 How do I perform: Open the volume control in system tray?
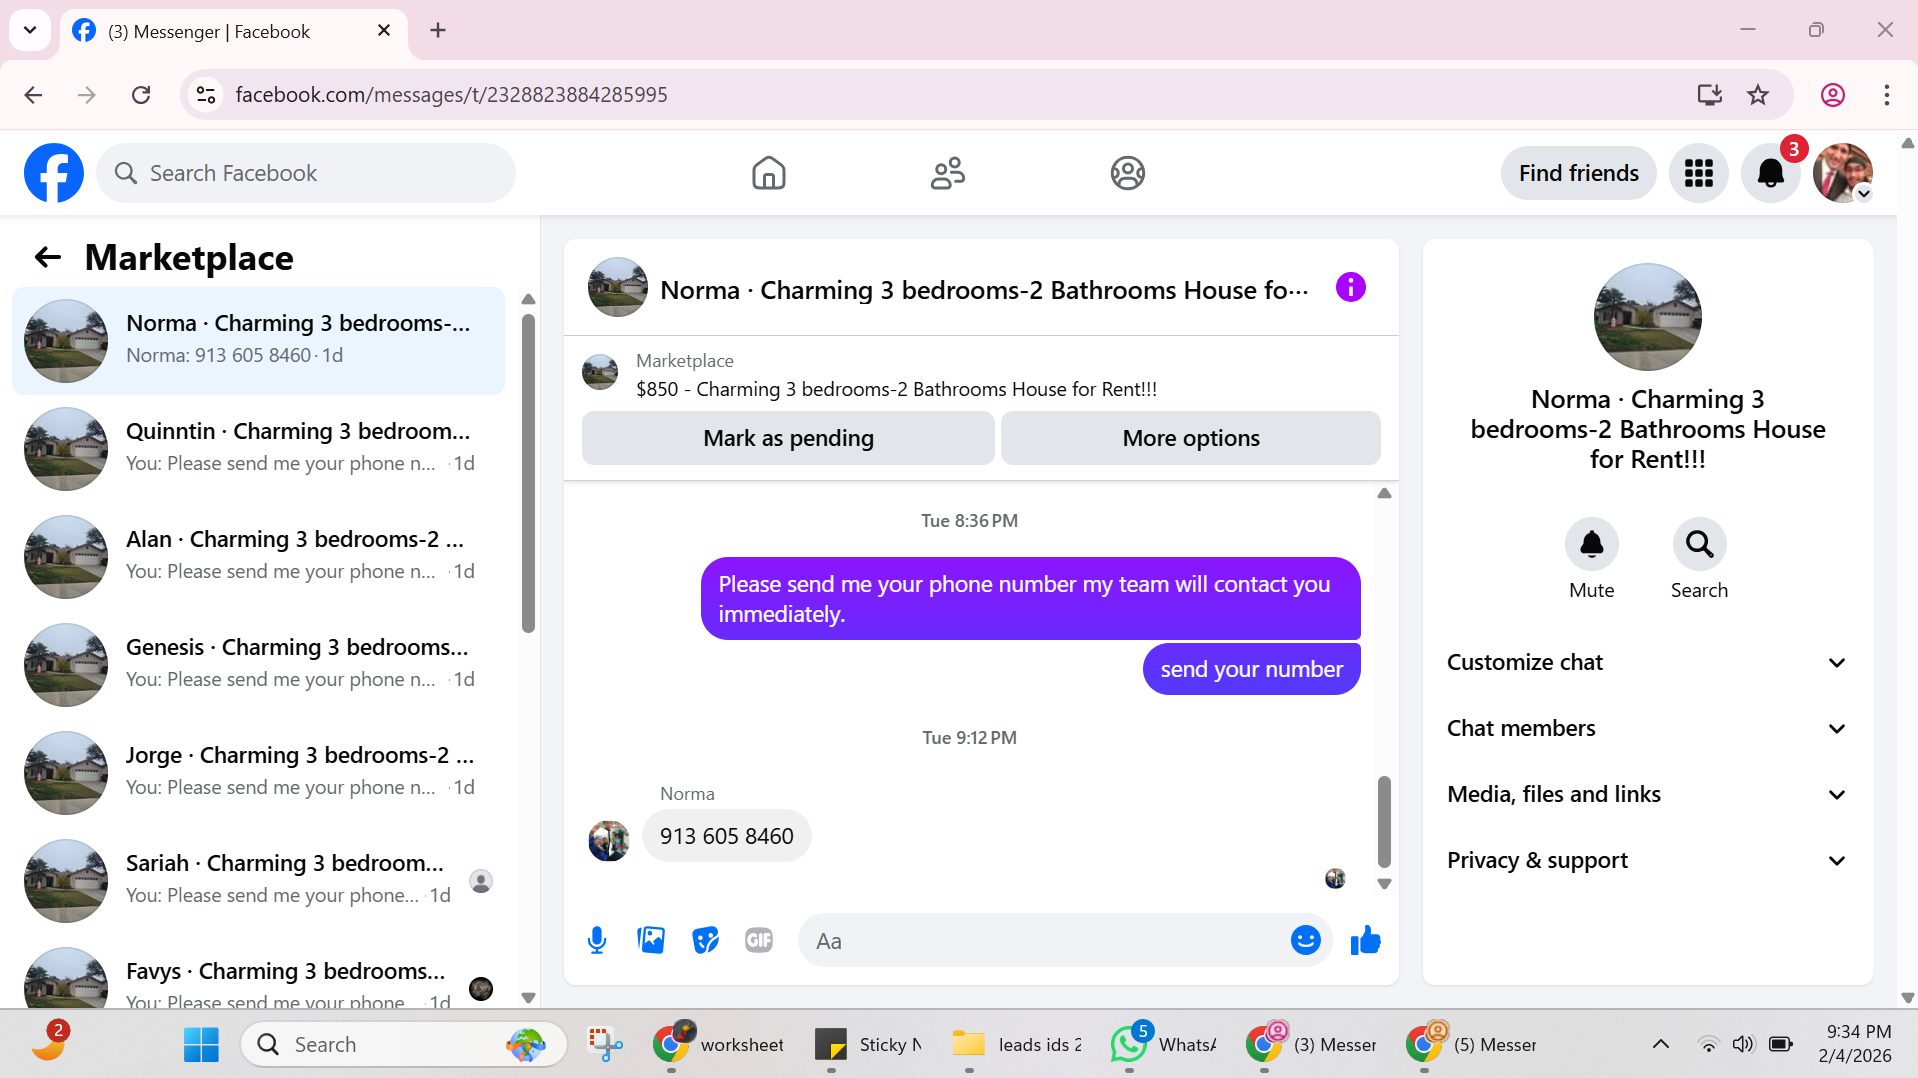pos(1743,1044)
